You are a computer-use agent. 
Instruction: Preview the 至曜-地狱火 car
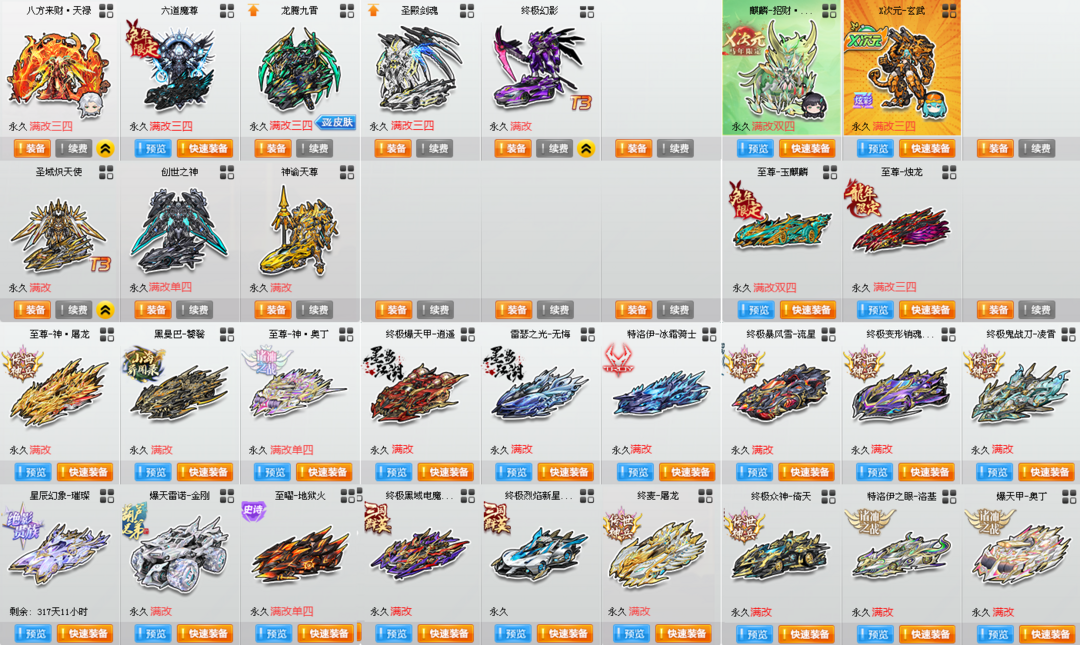click(x=273, y=633)
